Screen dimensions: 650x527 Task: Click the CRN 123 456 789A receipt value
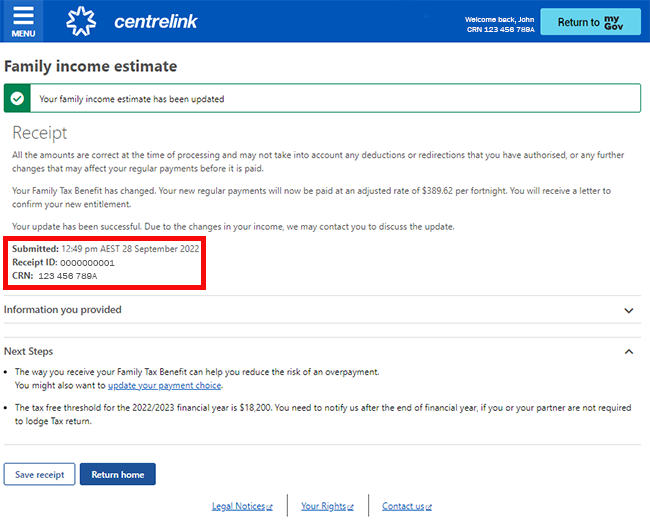68,276
